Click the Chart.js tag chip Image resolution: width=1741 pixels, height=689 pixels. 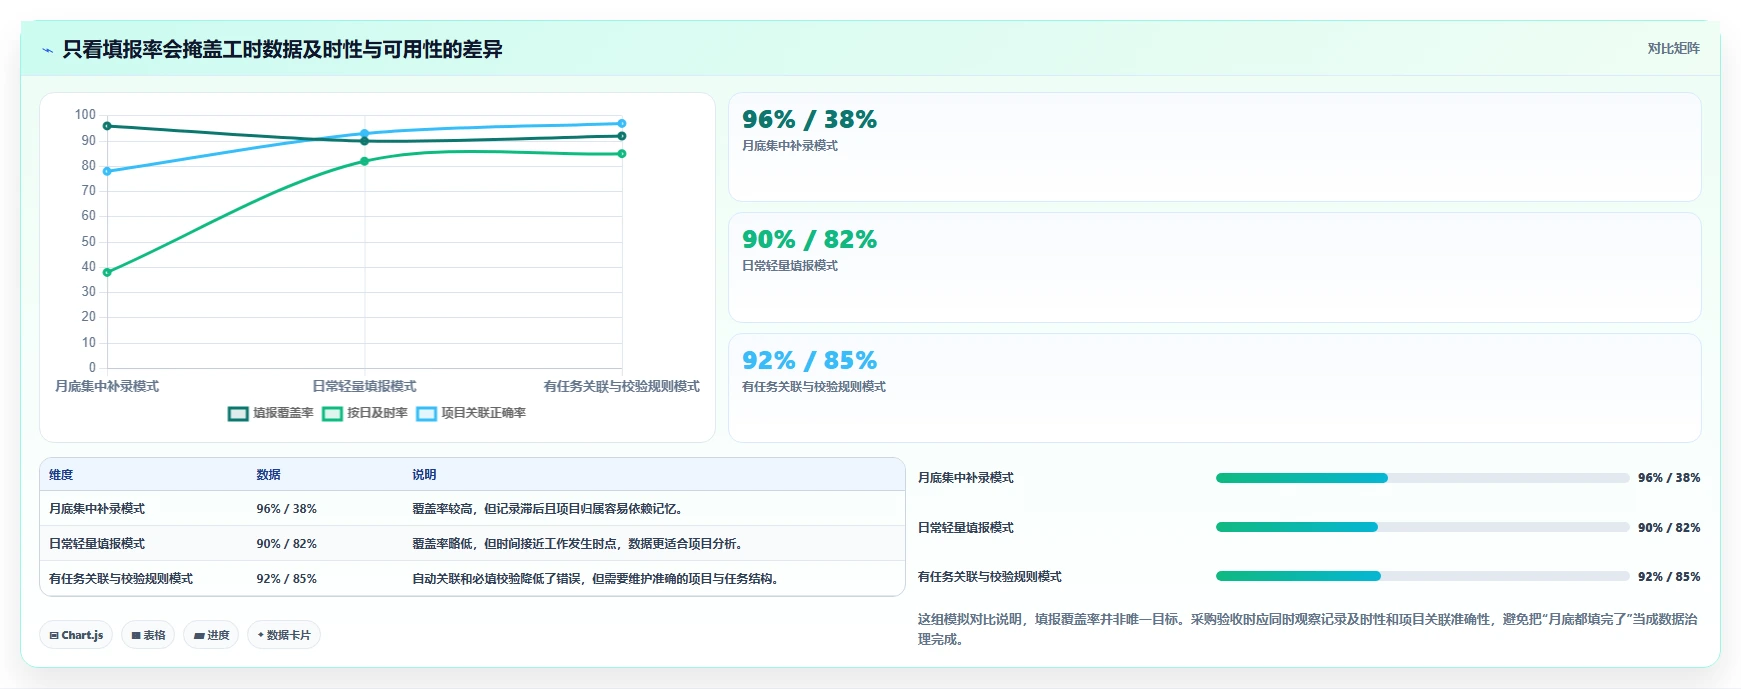point(76,635)
